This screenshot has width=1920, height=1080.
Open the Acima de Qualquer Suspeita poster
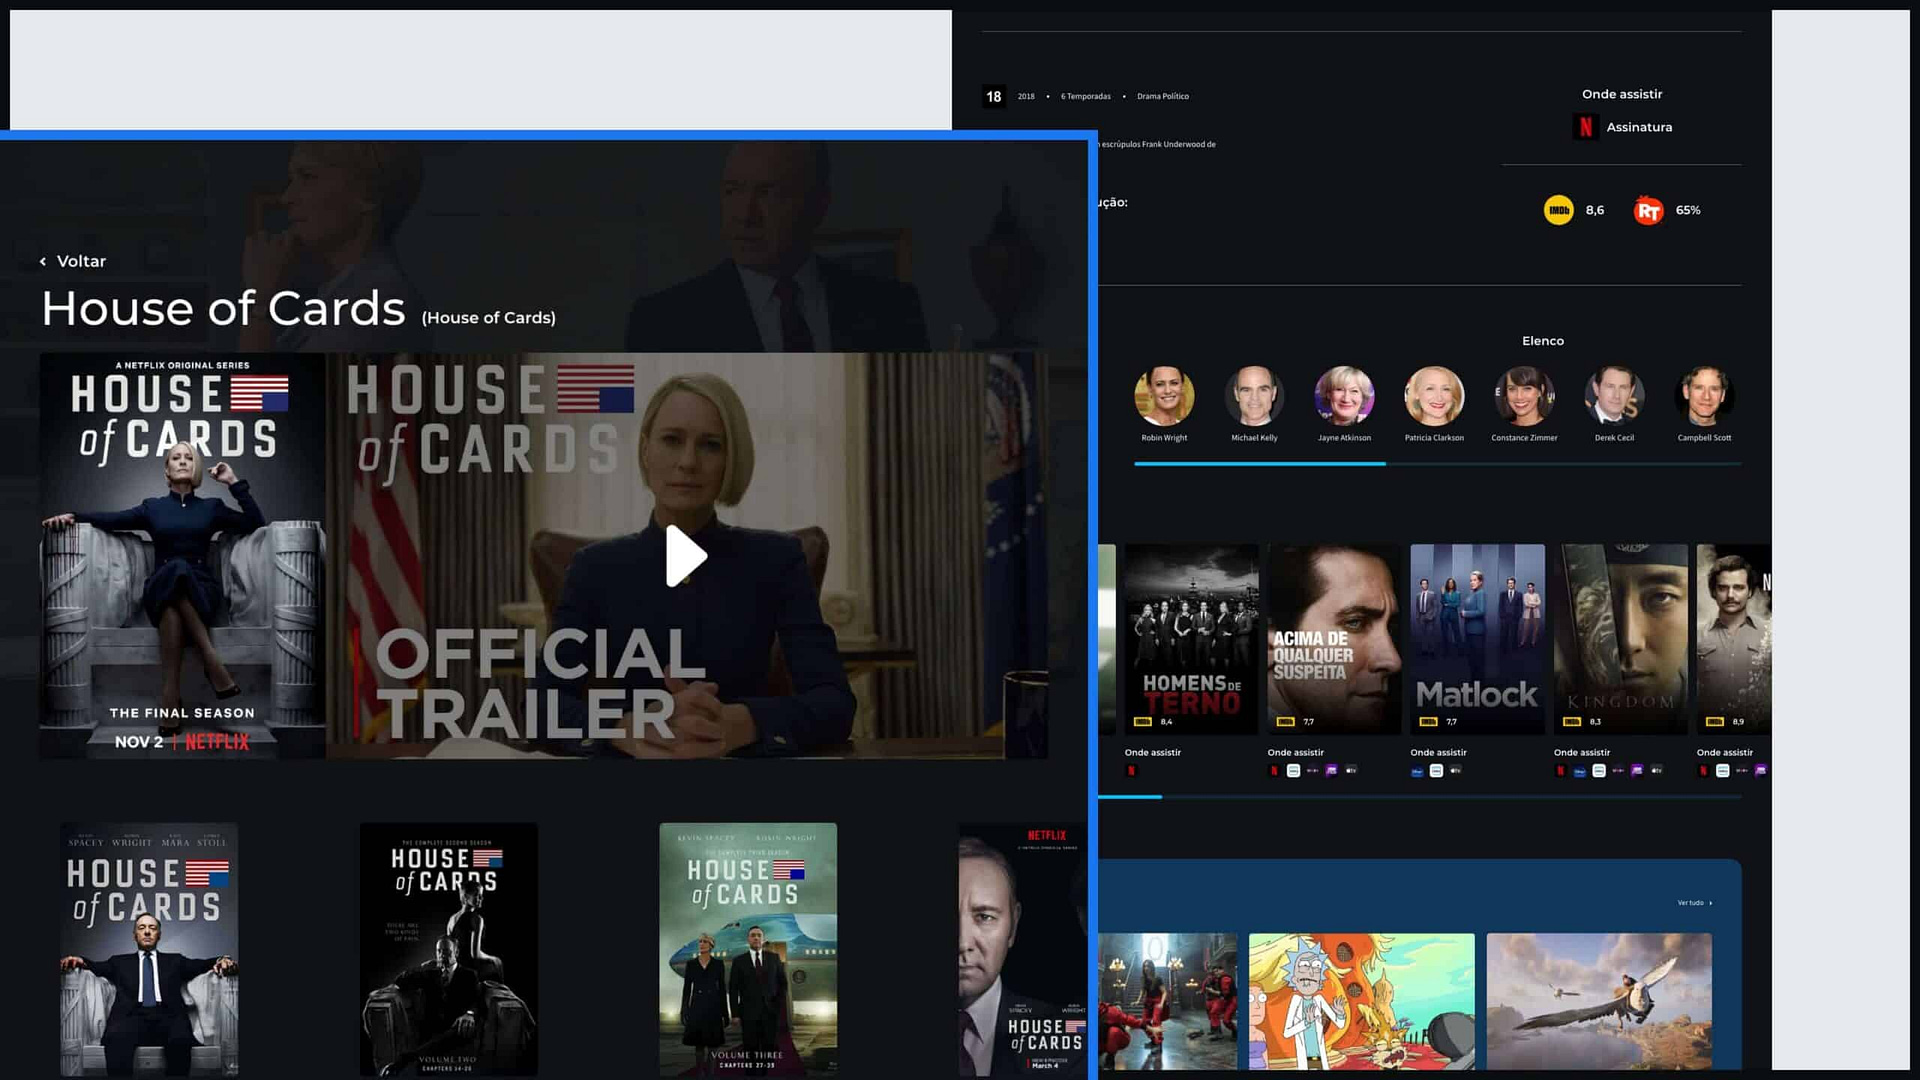[x=1335, y=640]
